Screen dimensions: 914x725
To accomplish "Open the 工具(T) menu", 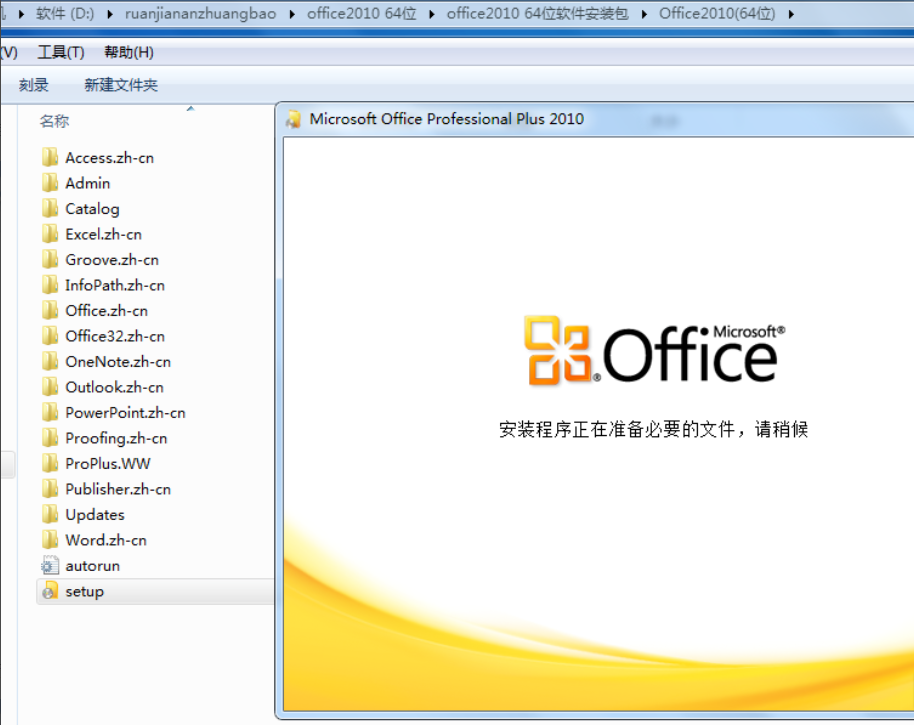I will coord(61,52).
